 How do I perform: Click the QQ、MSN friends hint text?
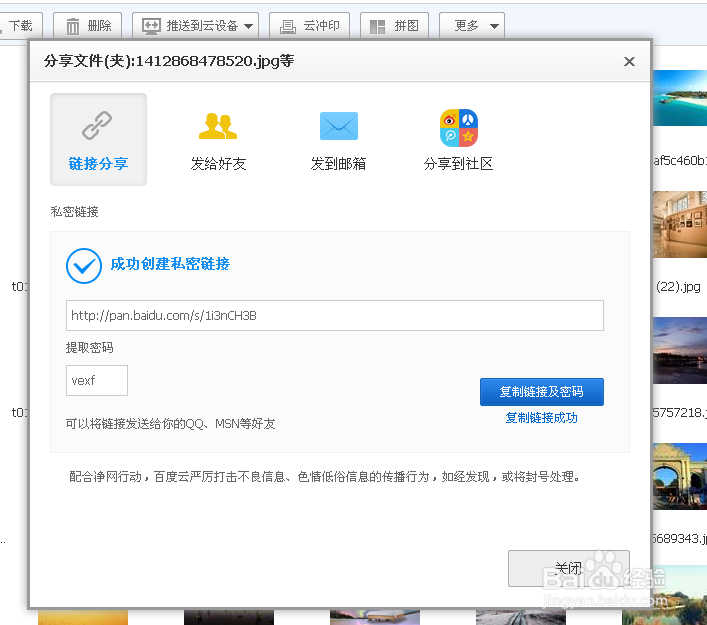[170, 424]
